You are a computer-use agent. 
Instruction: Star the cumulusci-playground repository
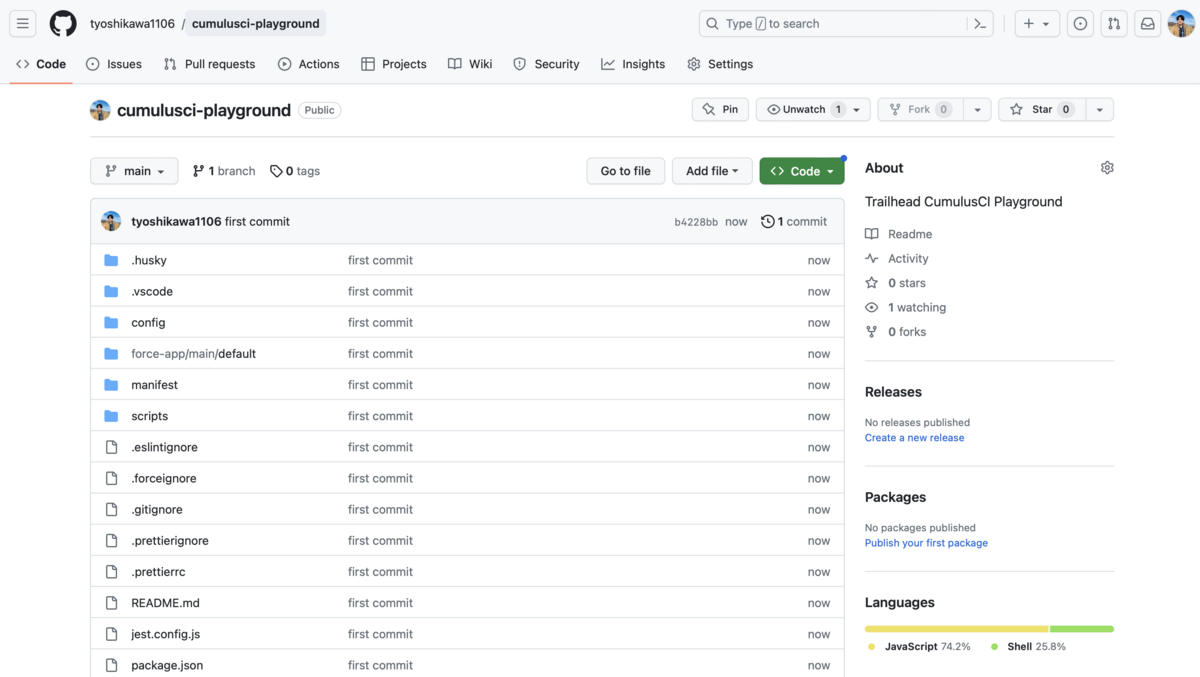pyautogui.click(x=1041, y=109)
